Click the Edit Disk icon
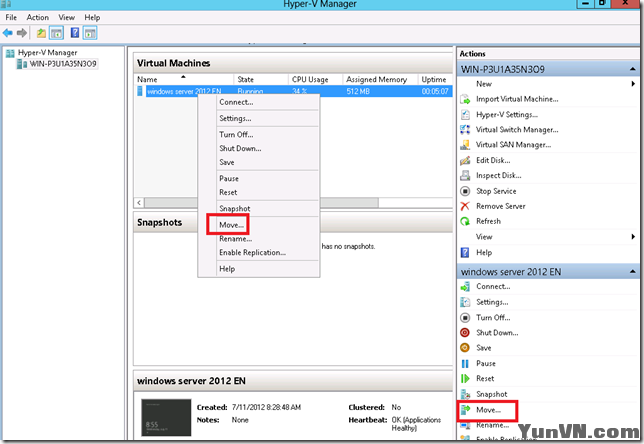644x444 pixels. [x=465, y=160]
